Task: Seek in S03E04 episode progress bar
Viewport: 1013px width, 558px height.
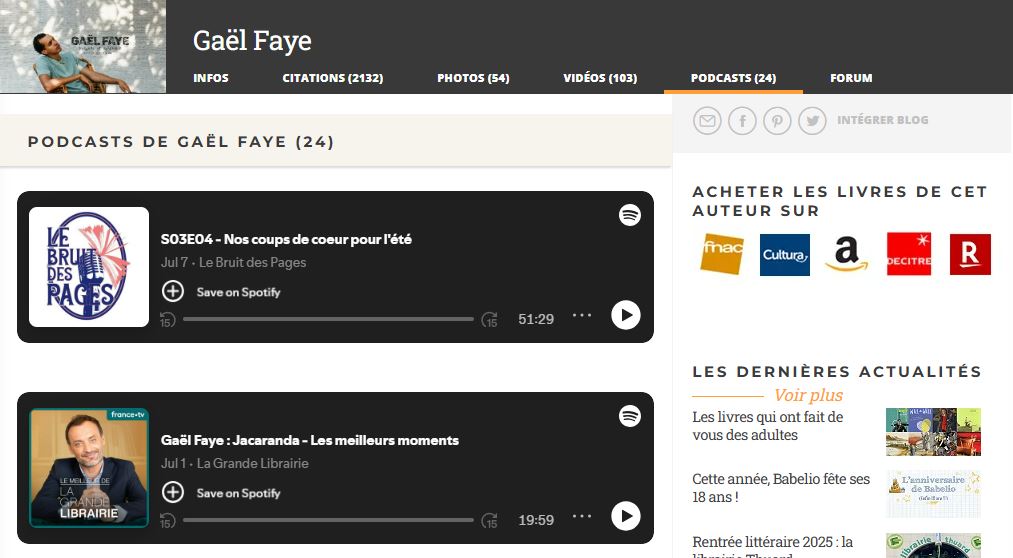Action: tap(328, 319)
